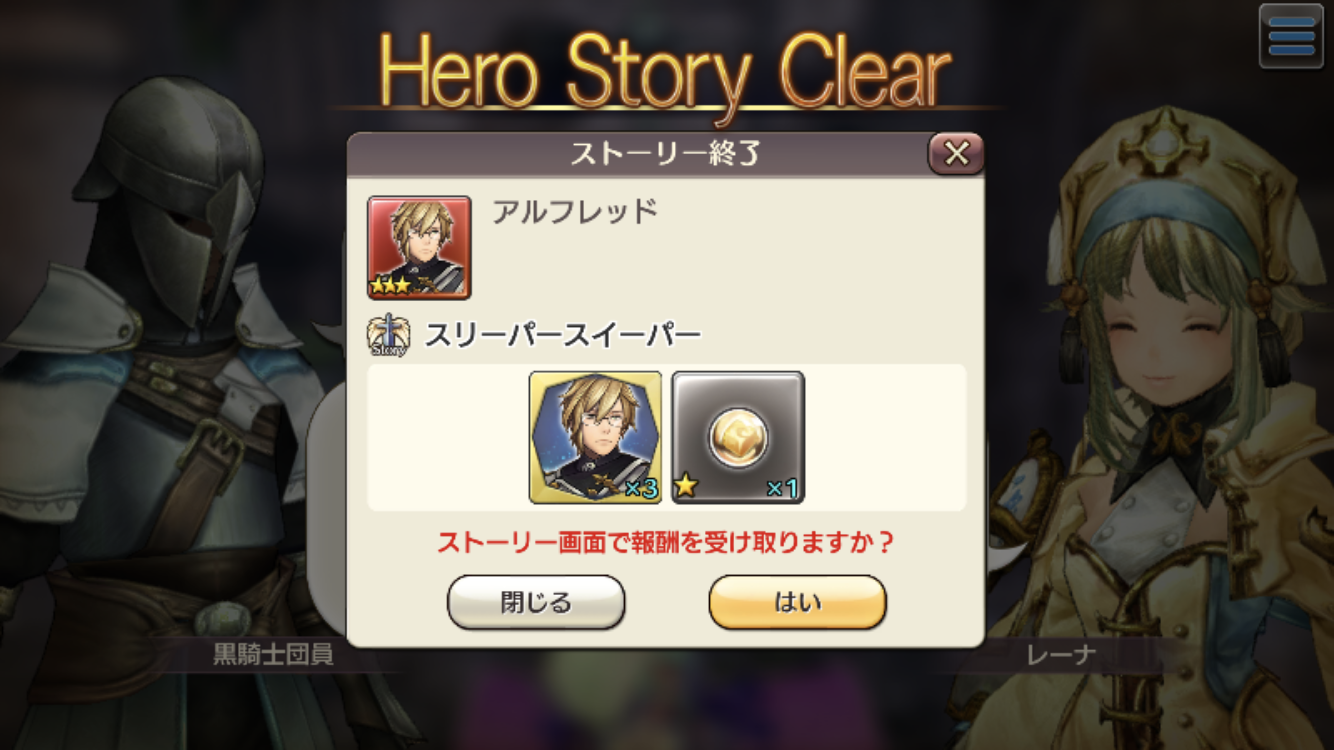
Task: Tap the レーナ name label
Action: point(1062,655)
